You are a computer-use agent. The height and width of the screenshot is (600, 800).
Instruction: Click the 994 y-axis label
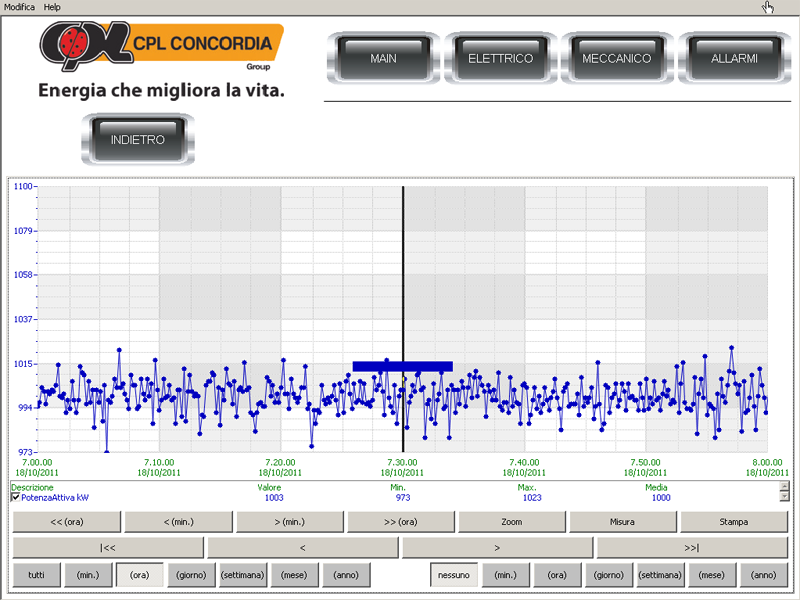[24, 408]
